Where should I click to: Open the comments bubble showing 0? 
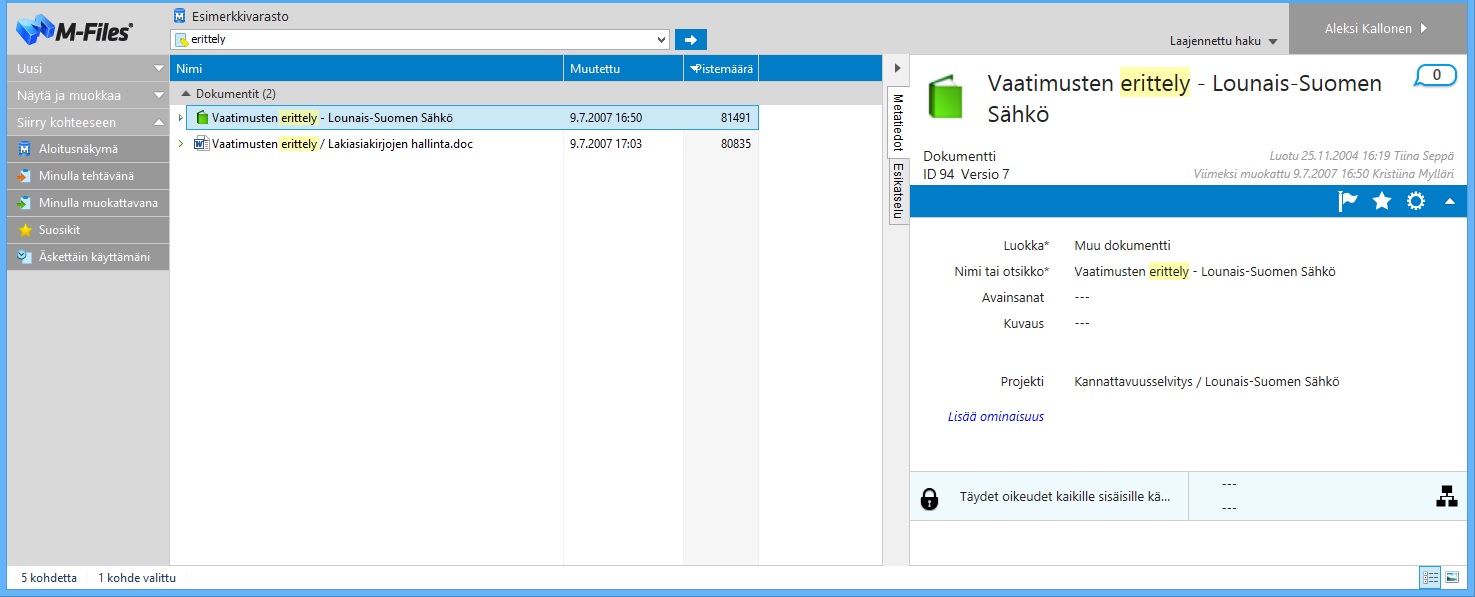pos(1436,76)
